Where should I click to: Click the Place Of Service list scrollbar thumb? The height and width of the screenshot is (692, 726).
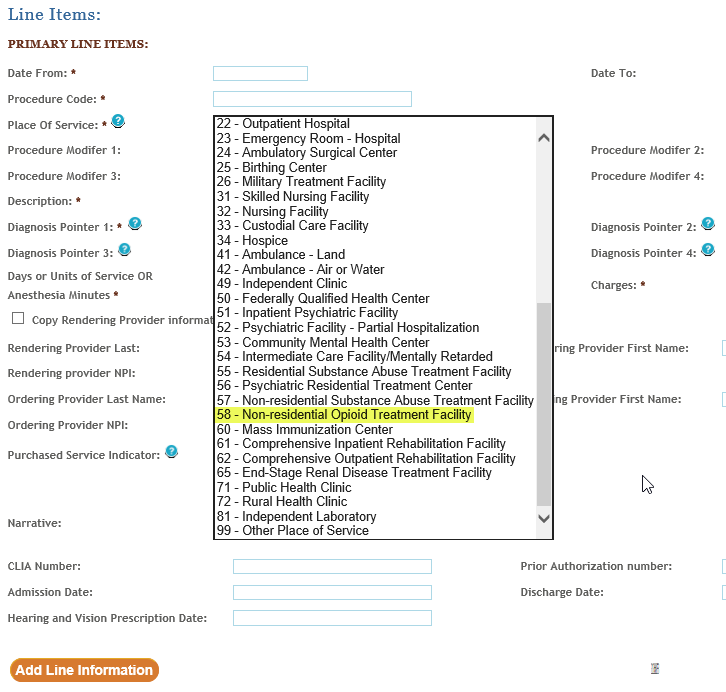(x=544, y=404)
